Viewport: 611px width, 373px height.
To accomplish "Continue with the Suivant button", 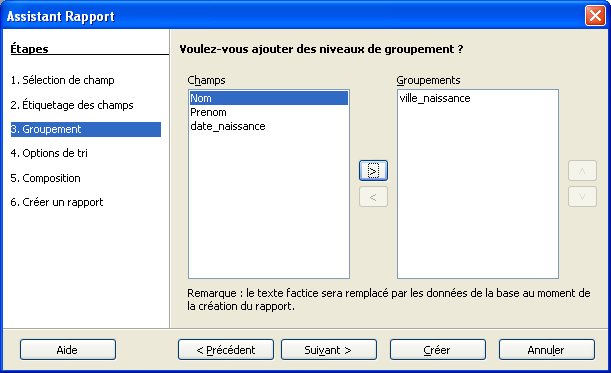I will point(328,350).
